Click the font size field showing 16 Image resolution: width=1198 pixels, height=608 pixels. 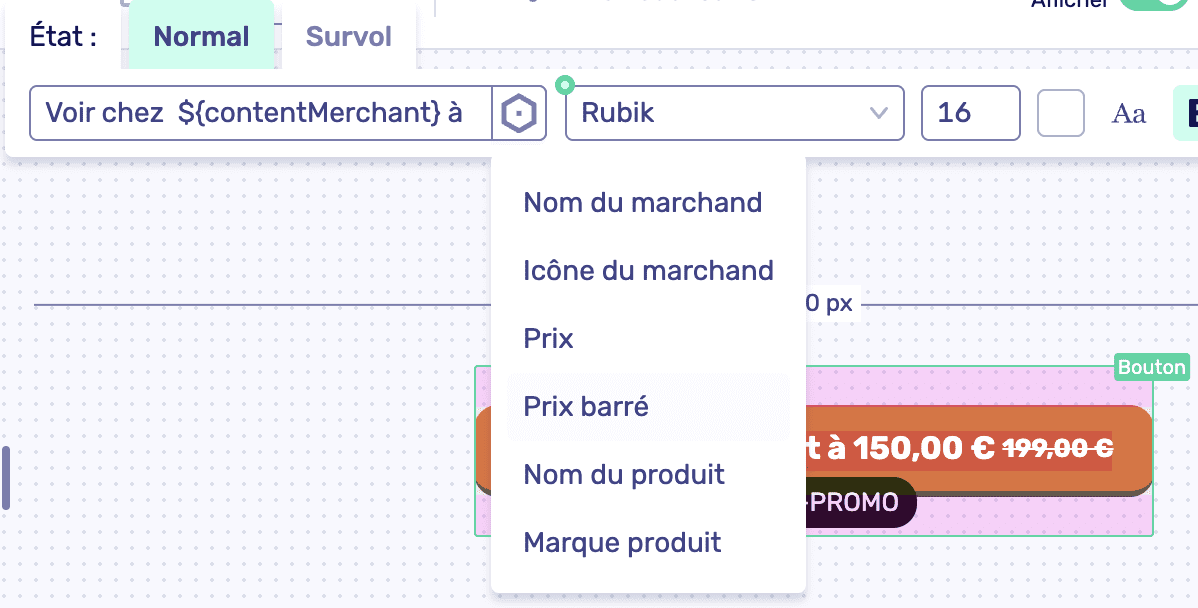[970, 113]
